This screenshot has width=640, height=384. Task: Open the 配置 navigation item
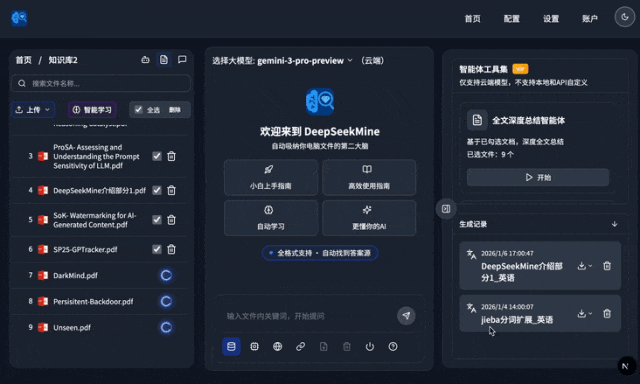click(511, 19)
